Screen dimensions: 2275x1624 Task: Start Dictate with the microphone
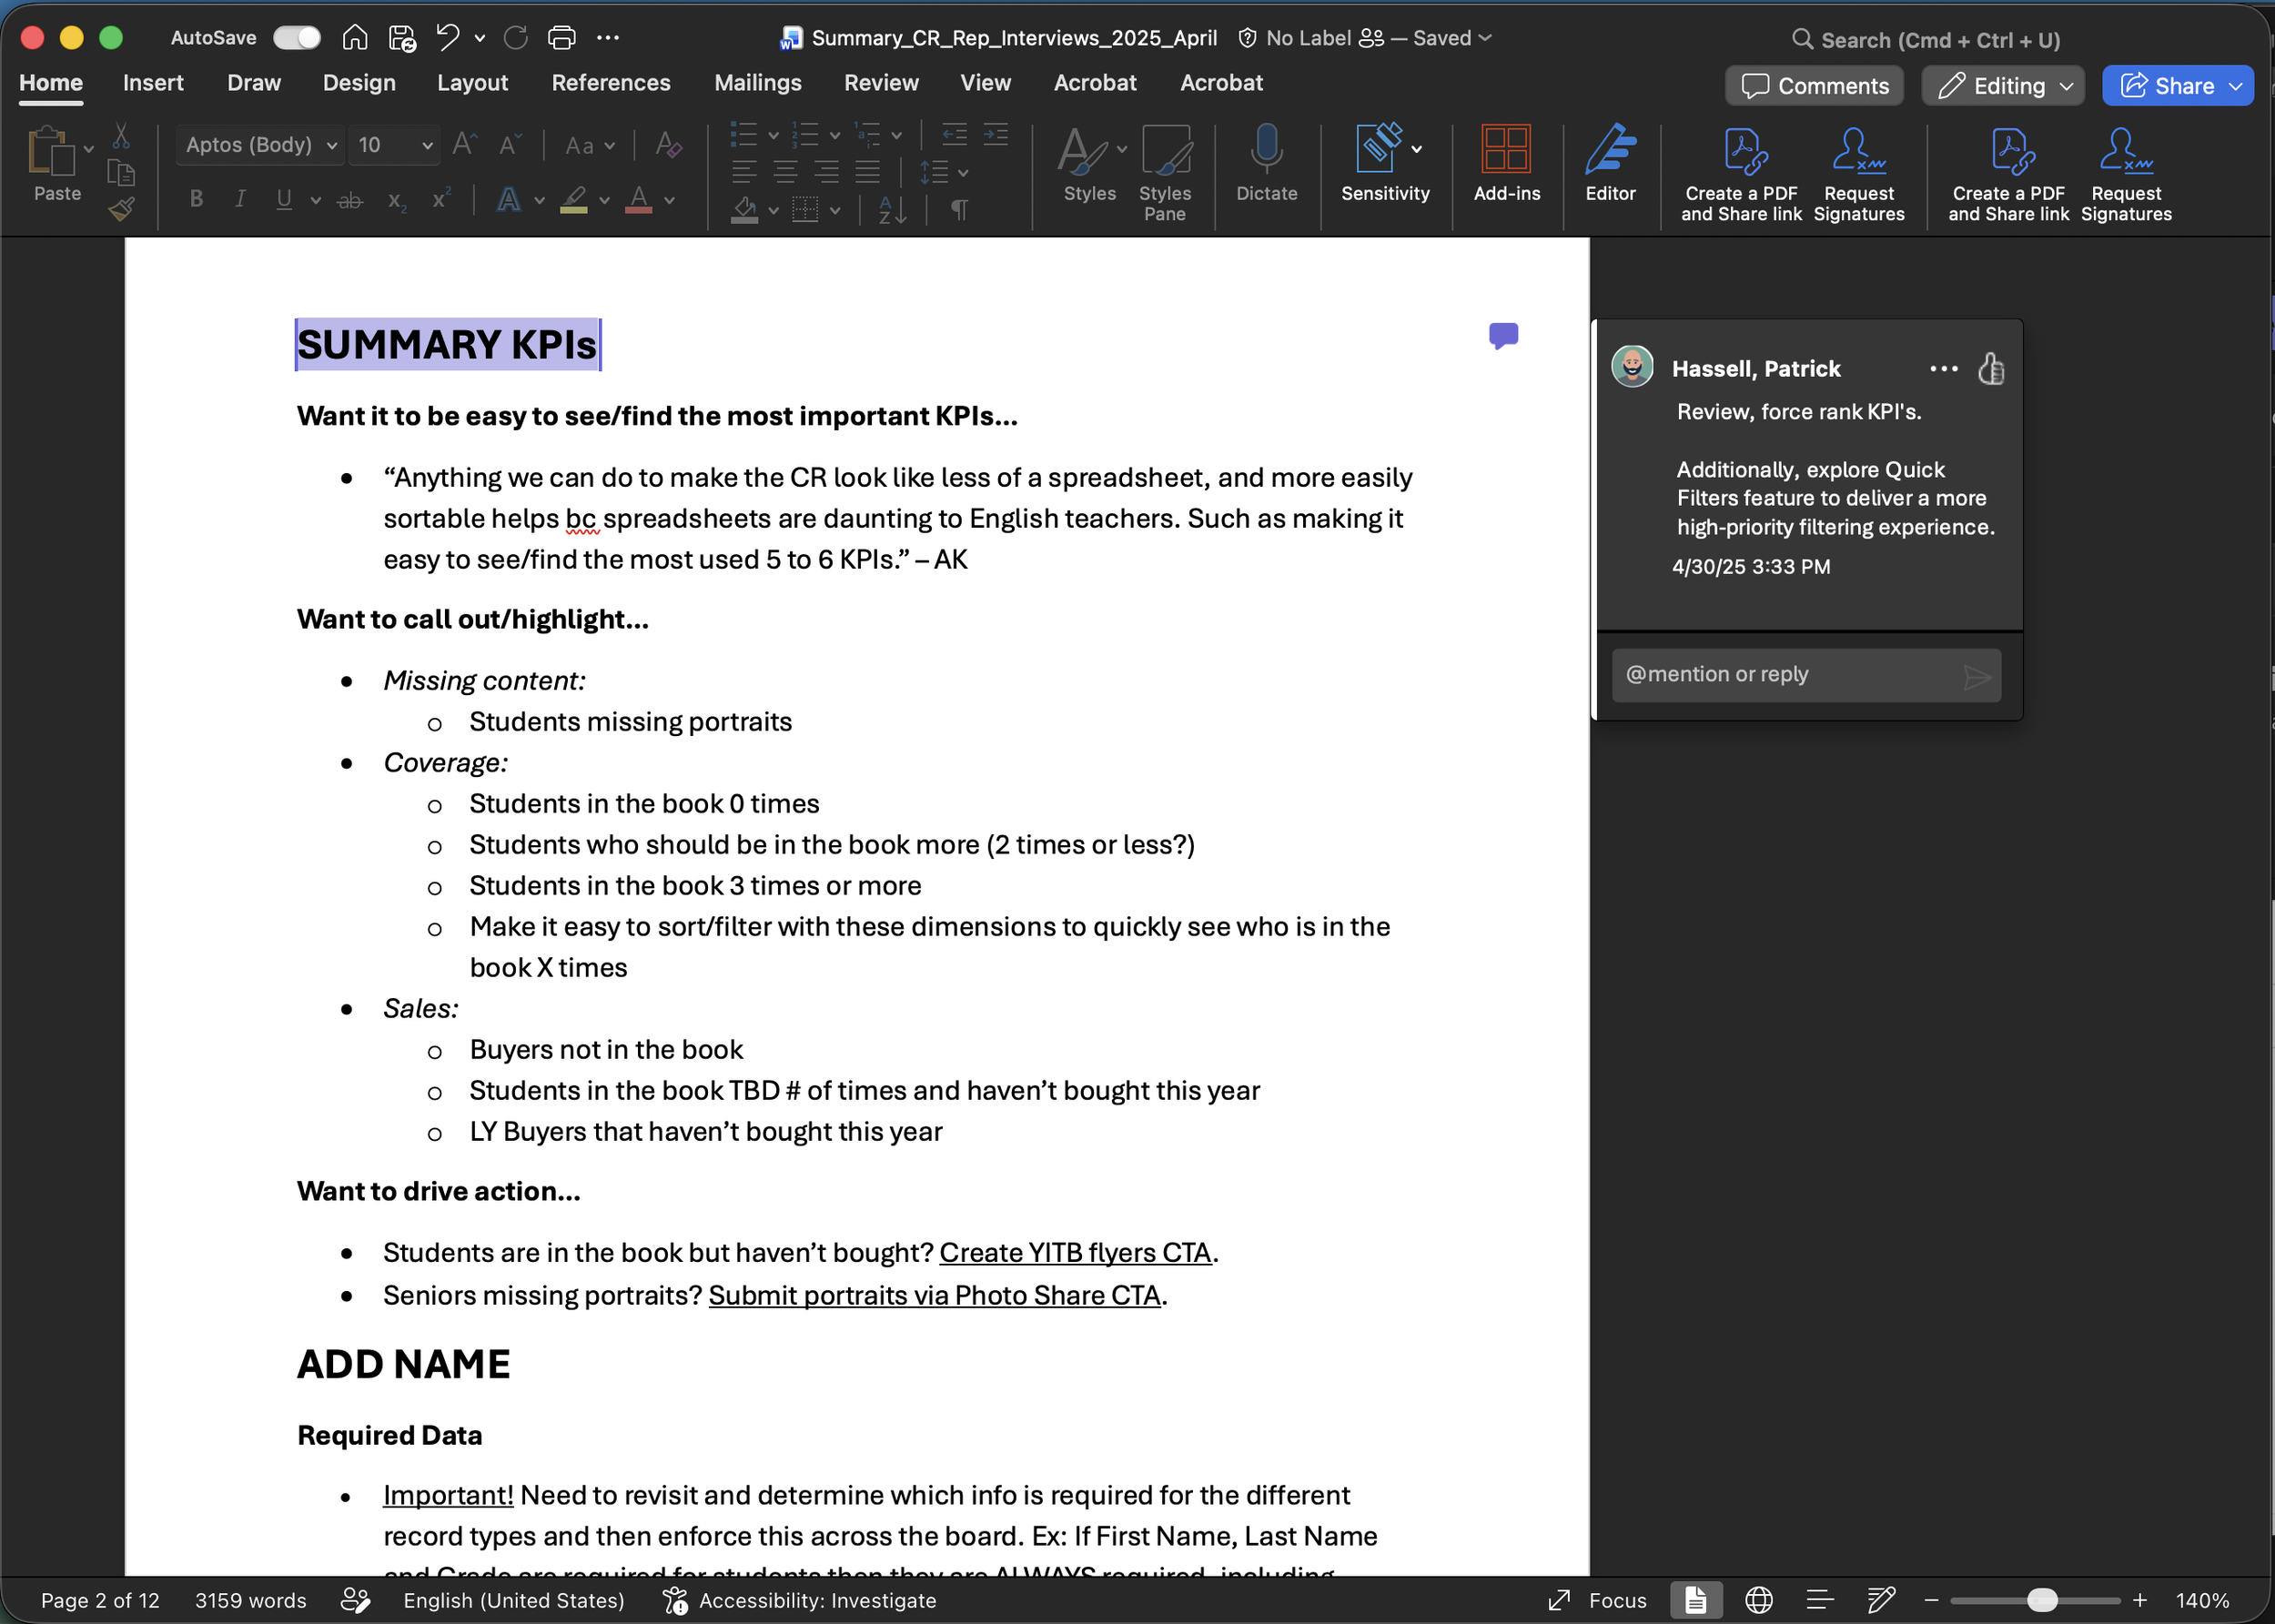1266,162
